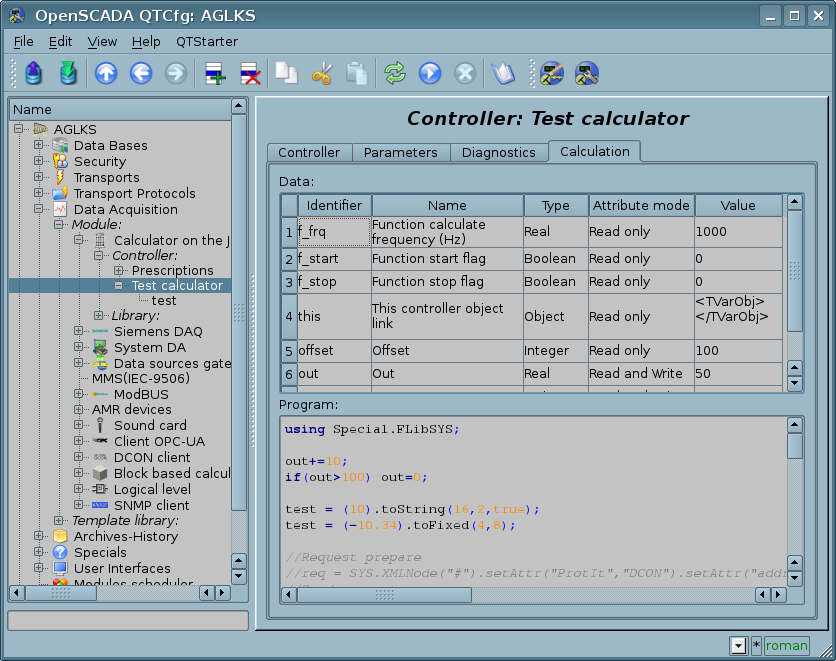Switch to the Diagnostics tab
The image size is (836, 661).
coord(498,152)
